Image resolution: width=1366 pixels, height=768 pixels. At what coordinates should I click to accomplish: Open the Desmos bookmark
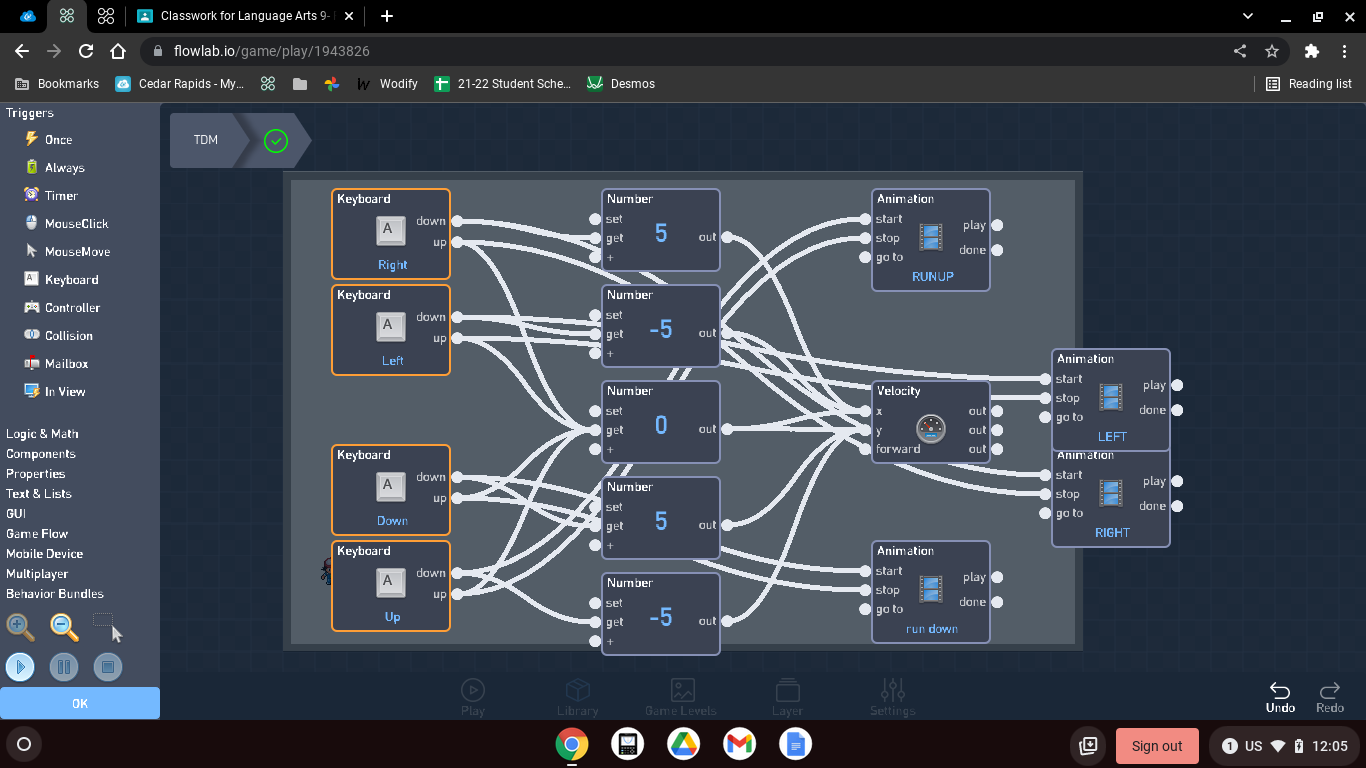pyautogui.click(x=621, y=84)
